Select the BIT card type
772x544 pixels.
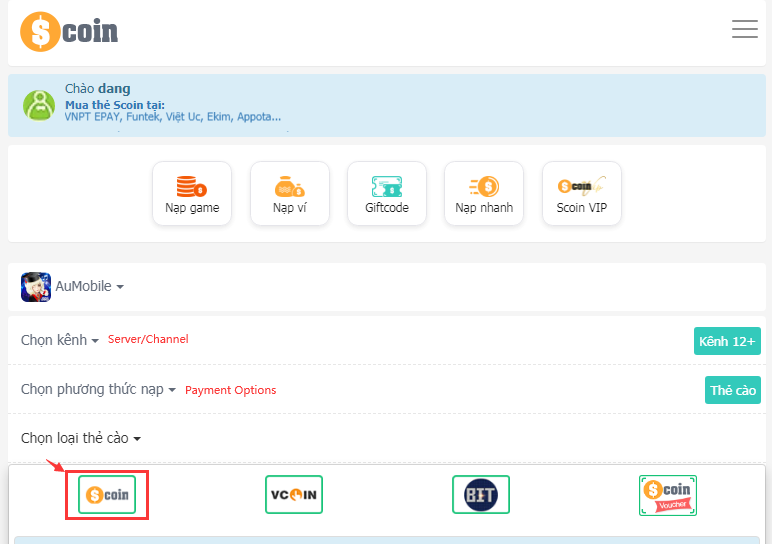pos(481,495)
